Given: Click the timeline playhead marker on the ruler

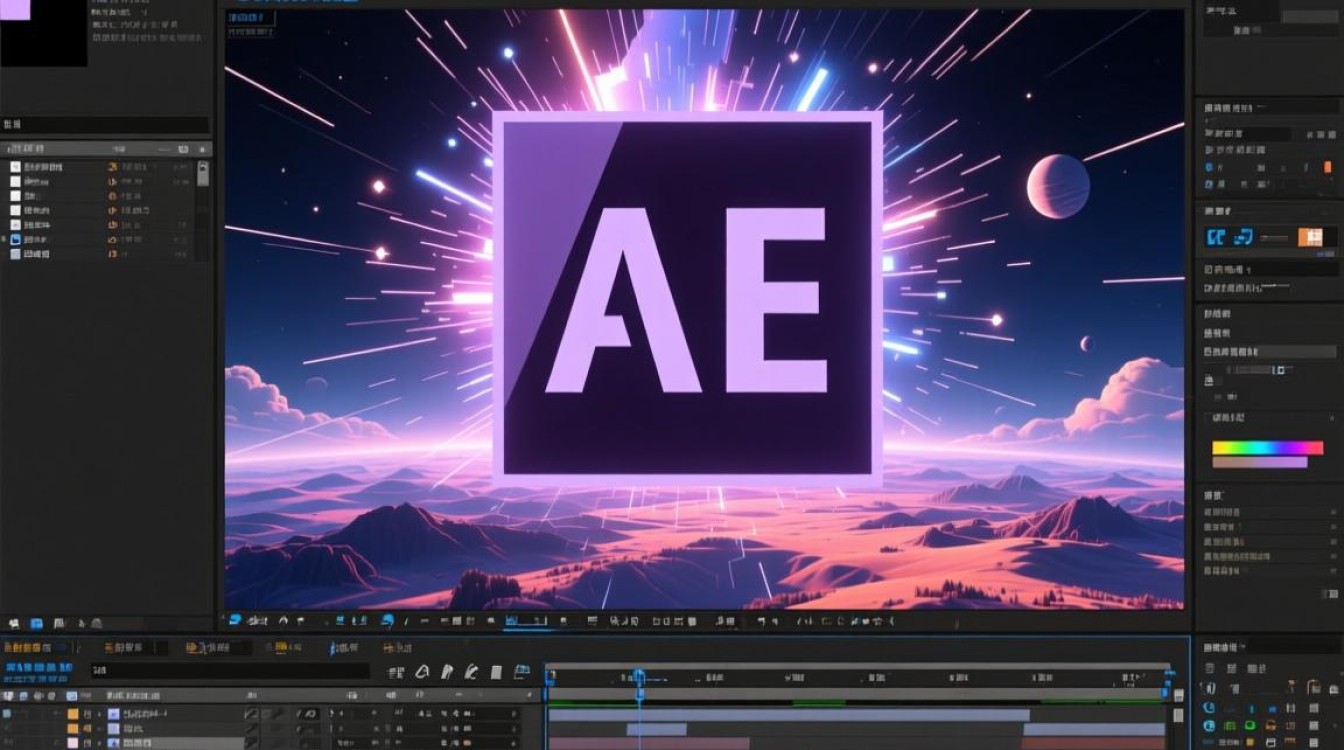Looking at the screenshot, I should [x=639, y=677].
